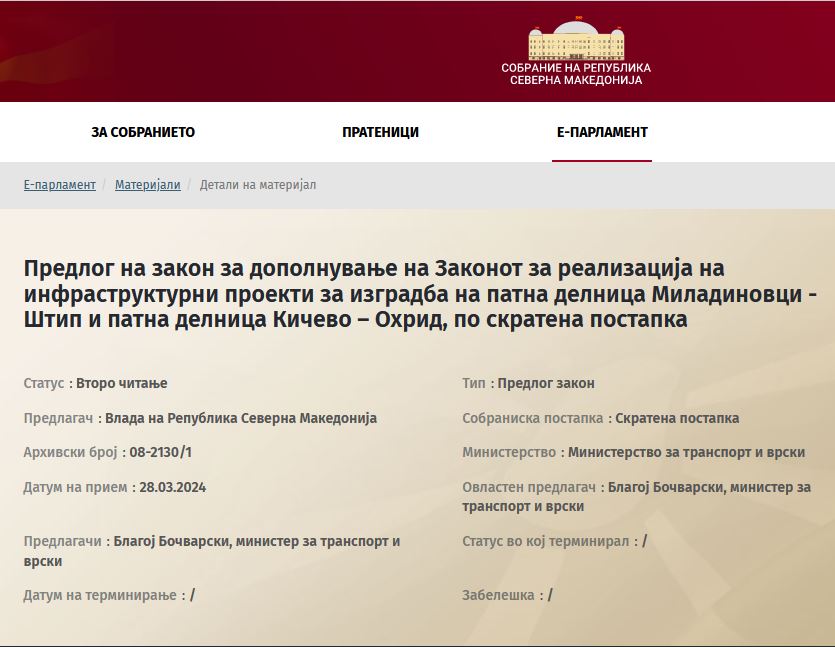Click the 'Собраниска постапка' label

click(x=533, y=418)
